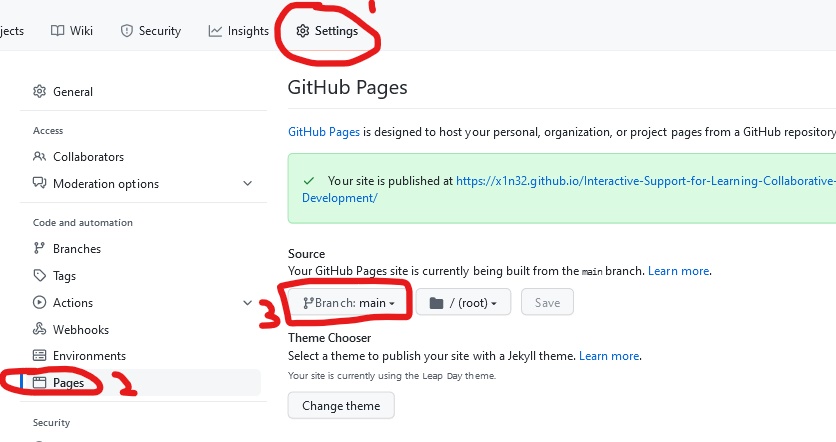836x442 pixels.
Task: Click the Environments server icon
Action: [39, 355]
